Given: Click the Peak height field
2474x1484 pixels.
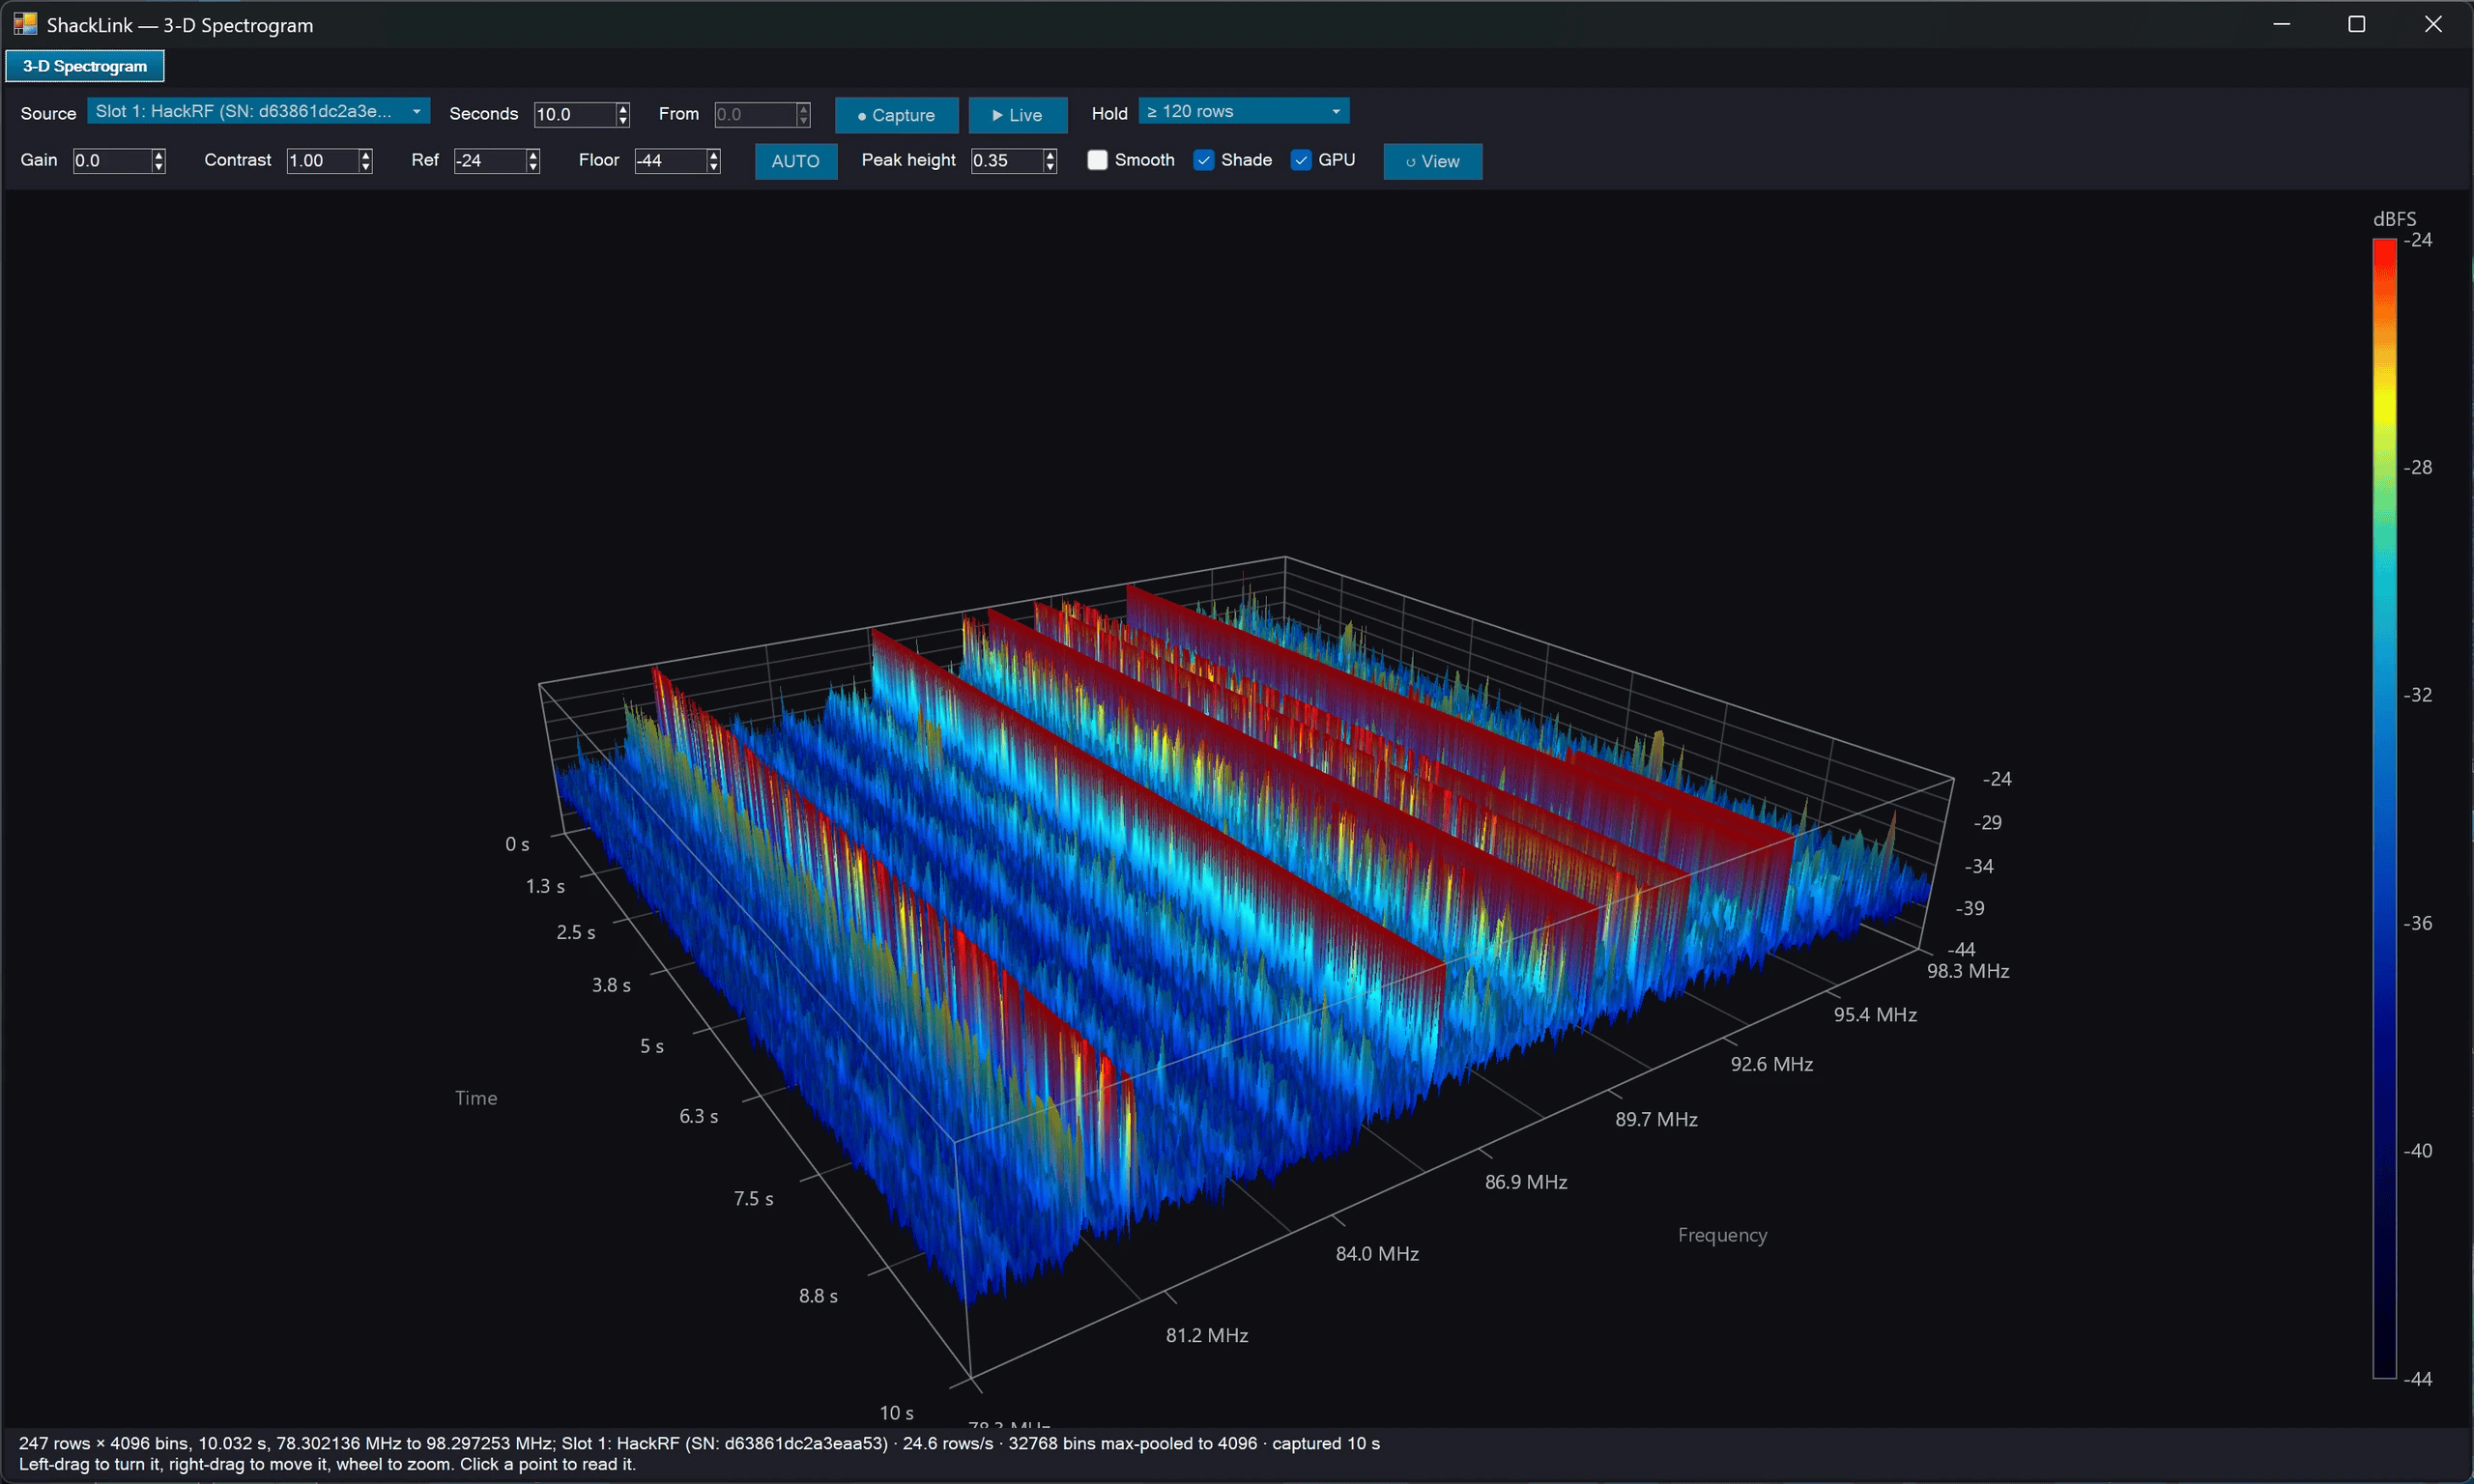Looking at the screenshot, I should [x=1006, y=160].
